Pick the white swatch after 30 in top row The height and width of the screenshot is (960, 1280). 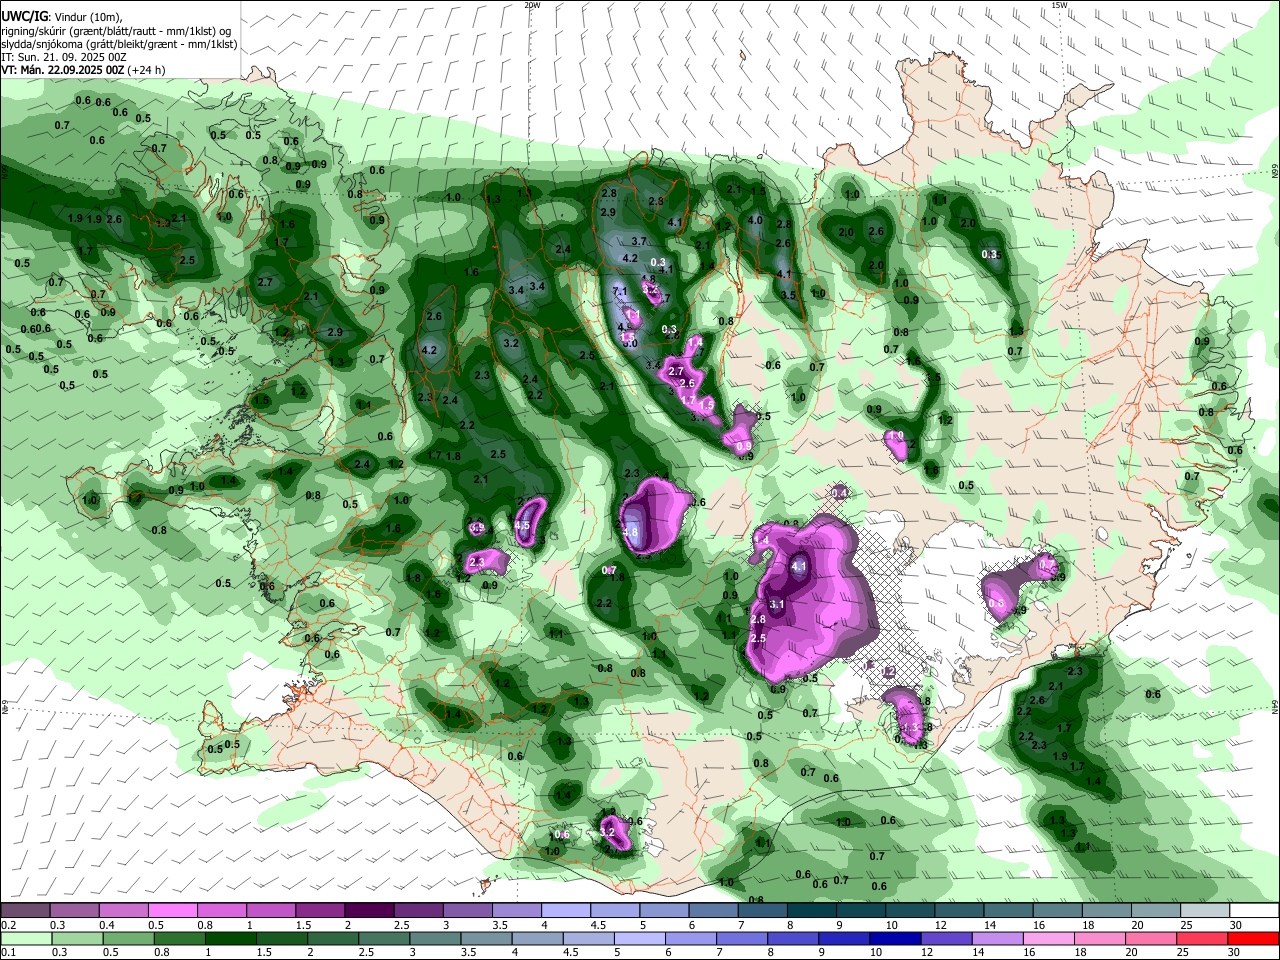point(1254,910)
